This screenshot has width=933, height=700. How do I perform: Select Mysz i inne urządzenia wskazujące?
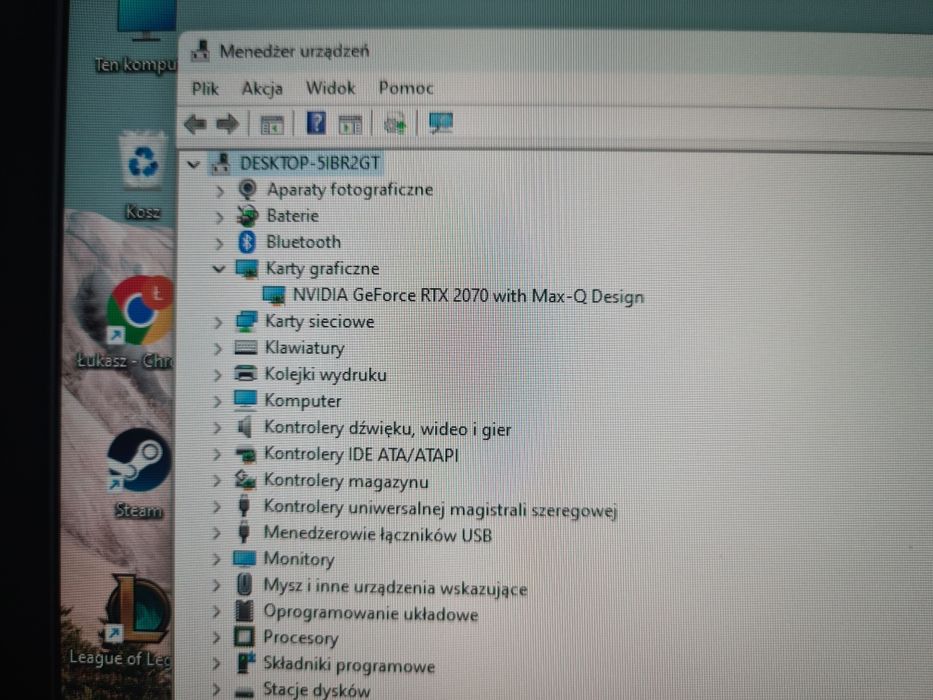(395, 588)
